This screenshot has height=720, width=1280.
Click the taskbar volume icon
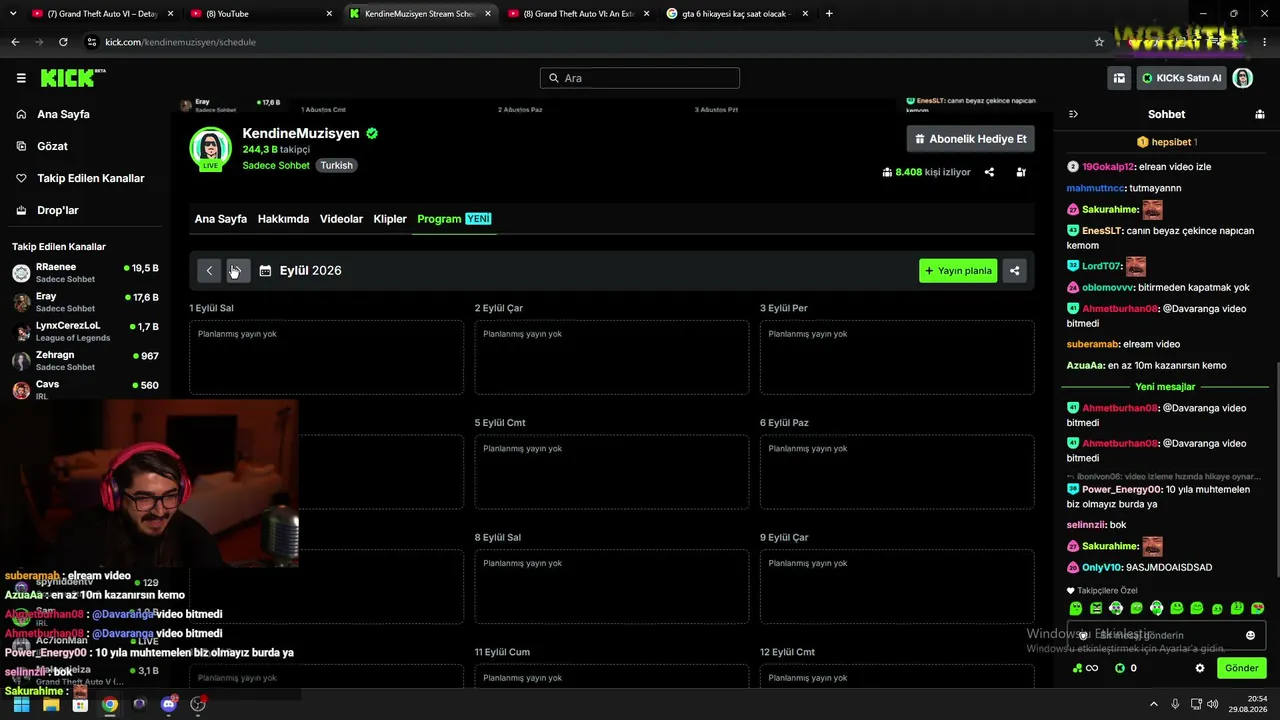(1212, 704)
